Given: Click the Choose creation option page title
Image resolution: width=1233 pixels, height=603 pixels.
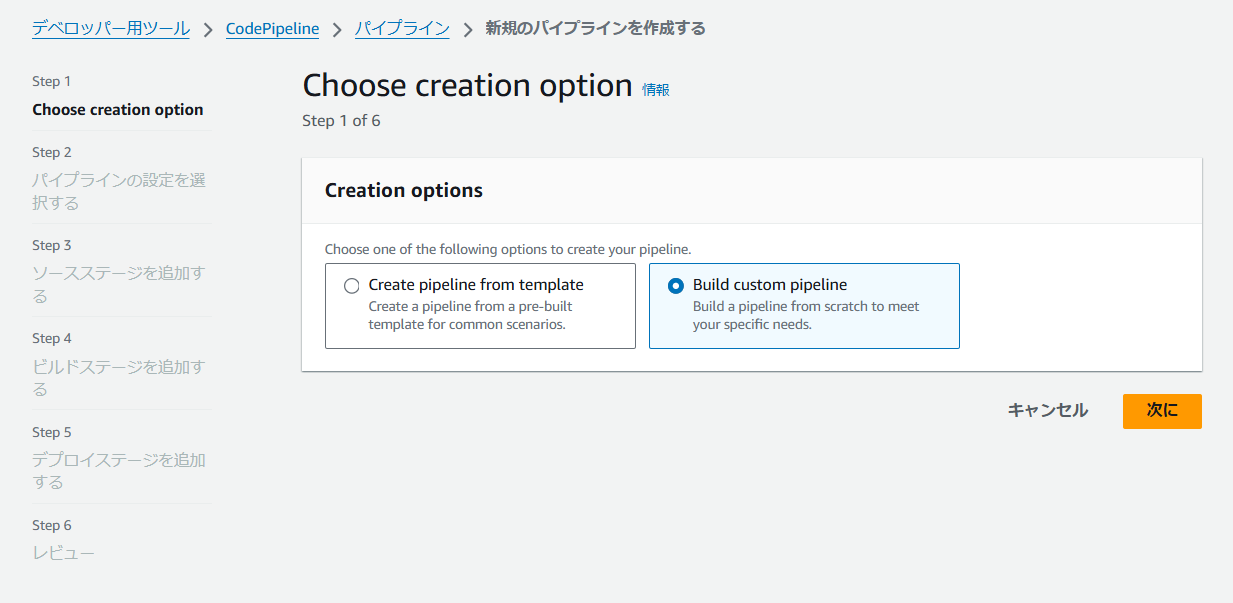Looking at the screenshot, I should (467, 85).
